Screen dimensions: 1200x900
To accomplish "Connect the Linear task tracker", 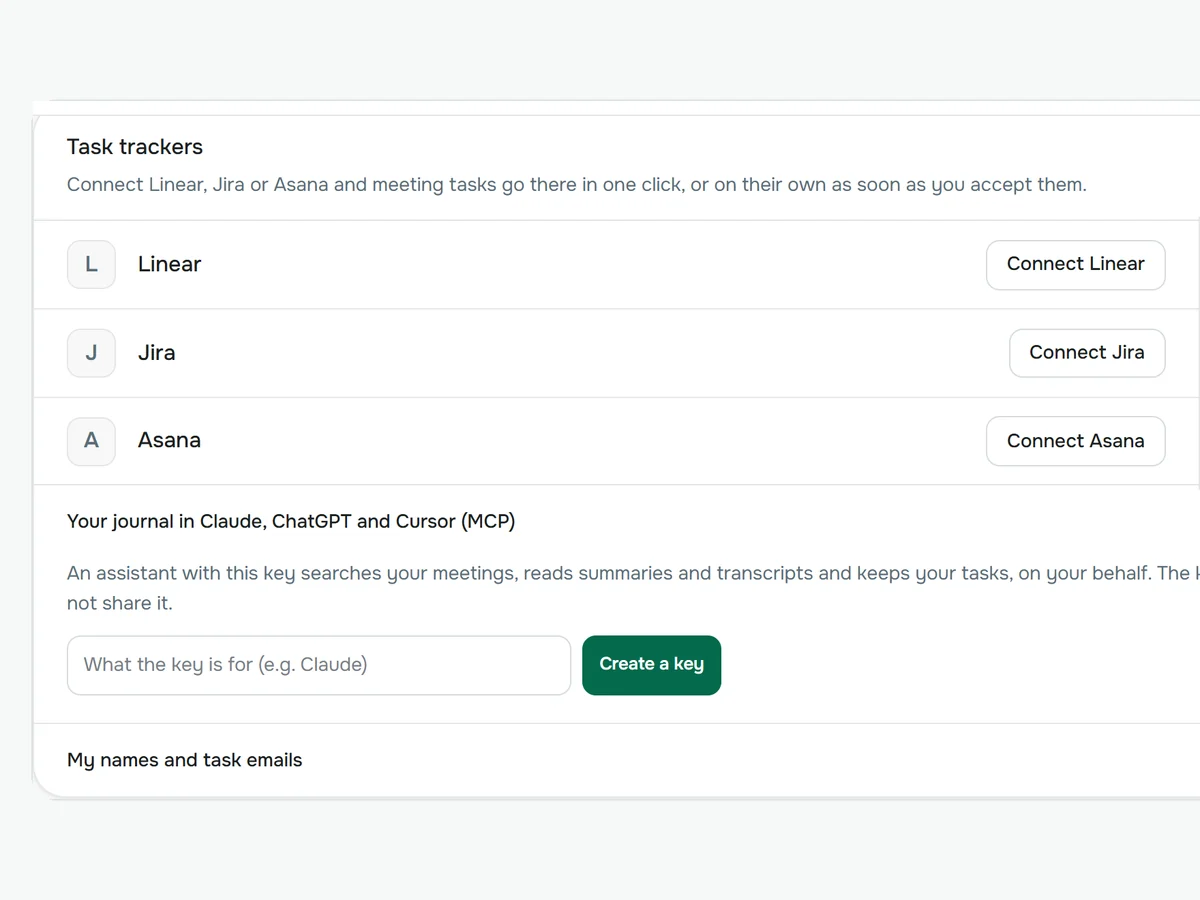I will point(1075,265).
